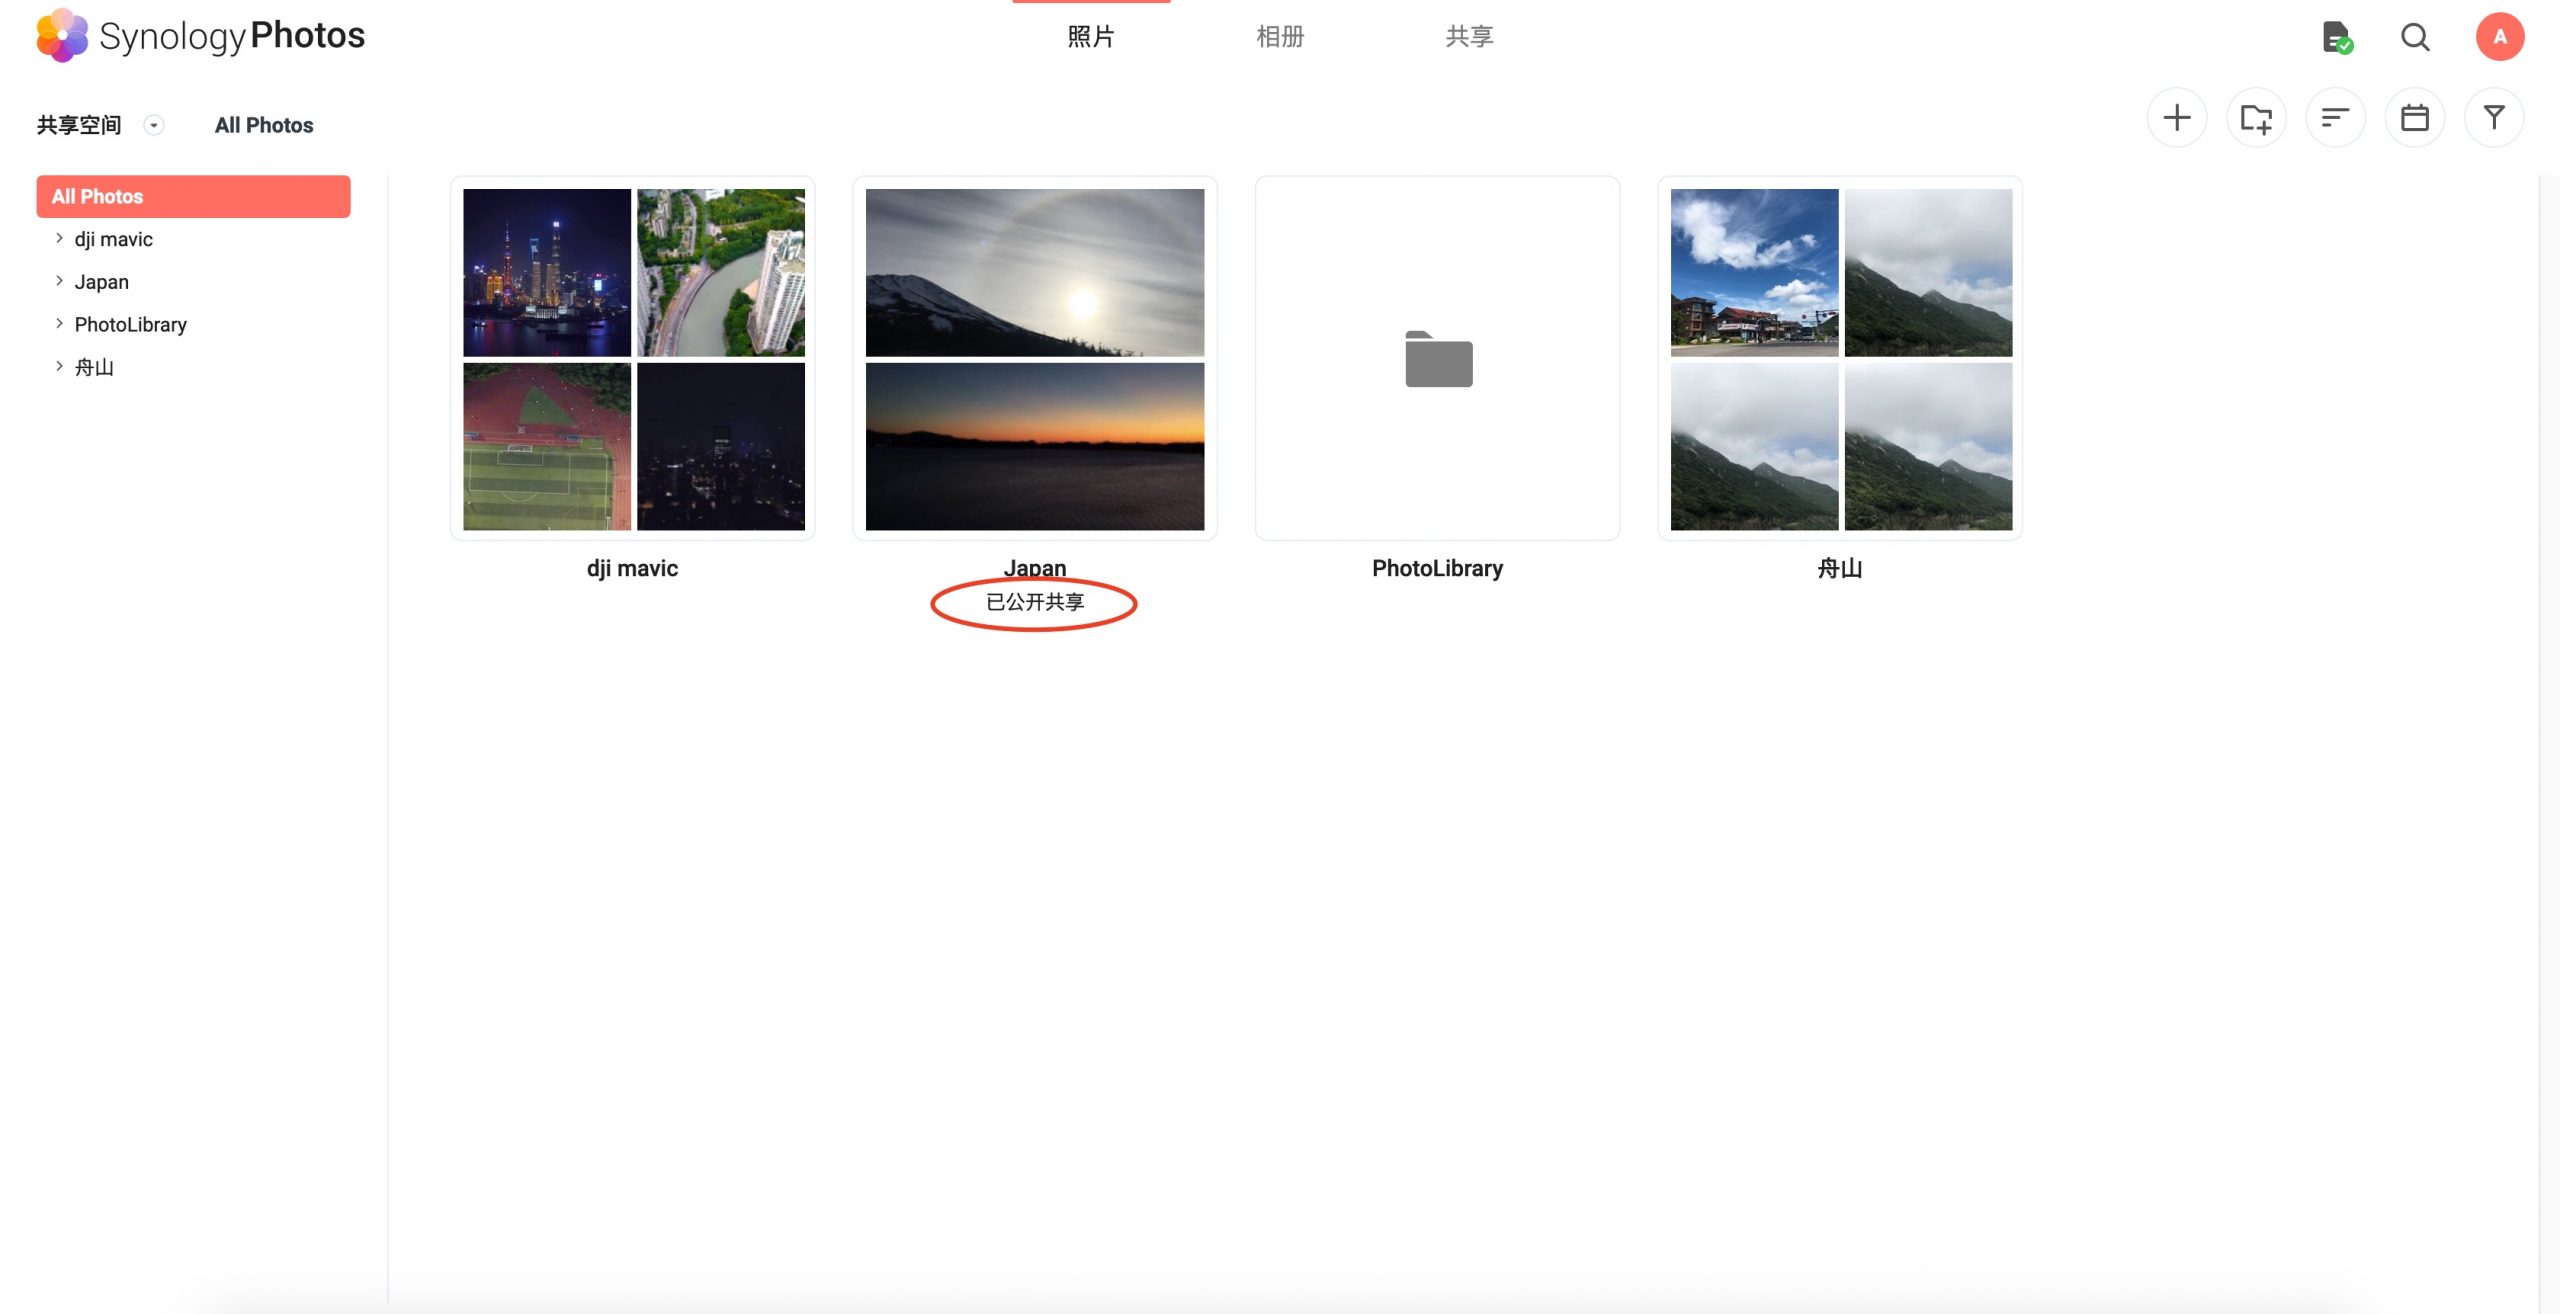Click the add plus icon in toolbar
This screenshot has width=2560, height=1314.
point(2176,118)
